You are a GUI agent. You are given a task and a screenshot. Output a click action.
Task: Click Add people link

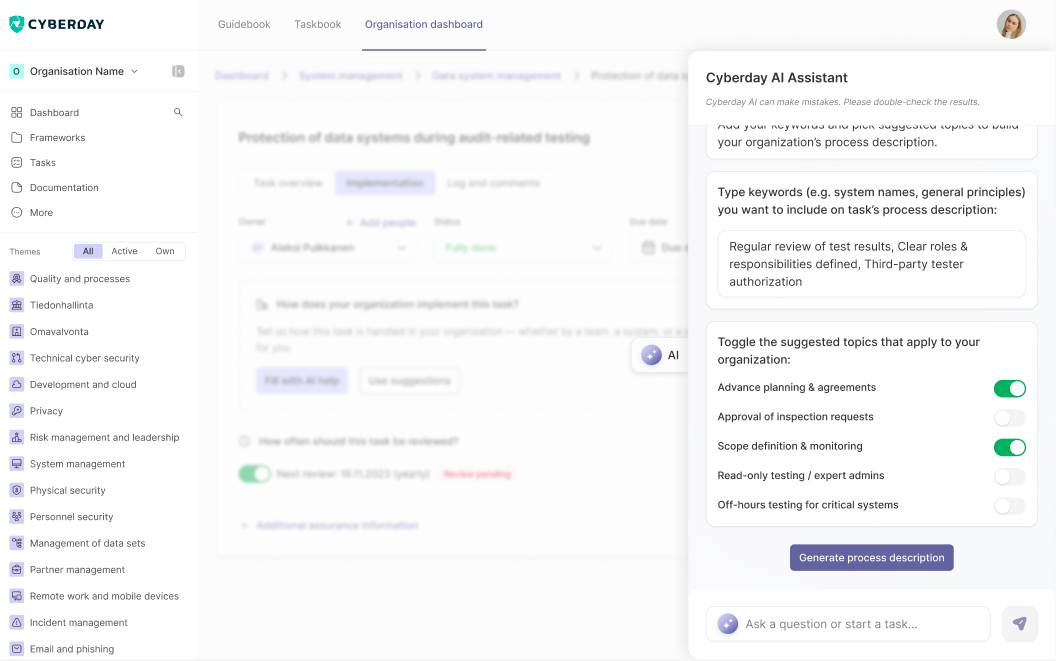pyautogui.click(x=381, y=222)
